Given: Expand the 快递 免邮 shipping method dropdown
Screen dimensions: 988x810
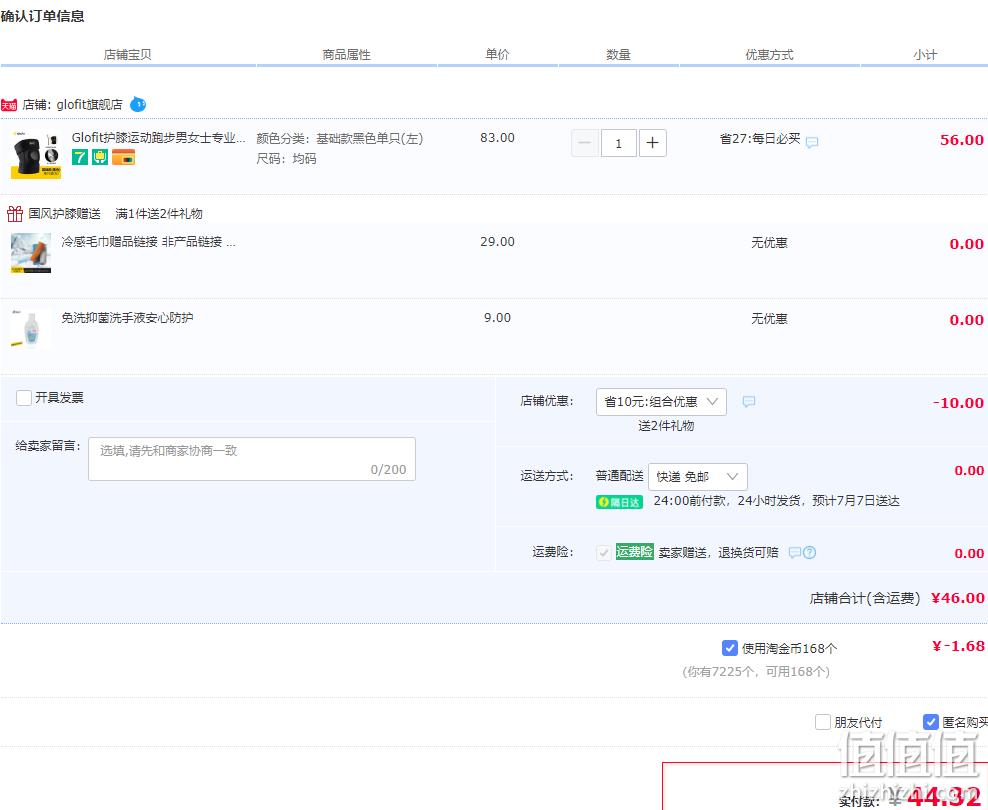Looking at the screenshot, I should point(698,477).
